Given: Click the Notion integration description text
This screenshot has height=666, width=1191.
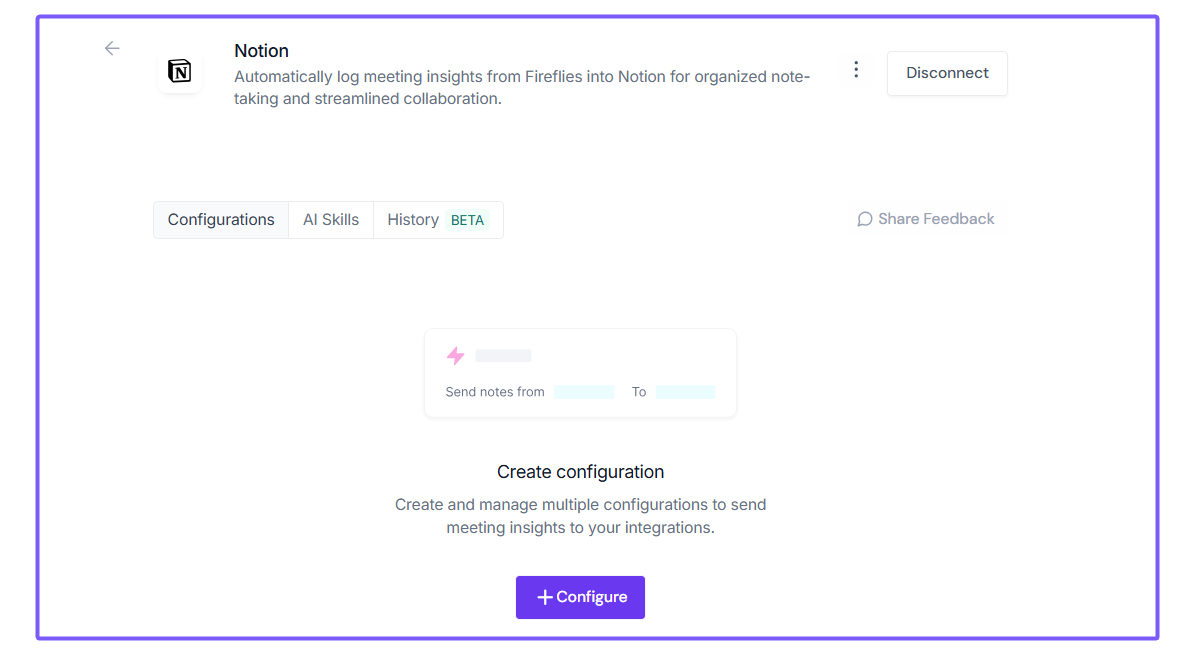Looking at the screenshot, I should (x=522, y=87).
